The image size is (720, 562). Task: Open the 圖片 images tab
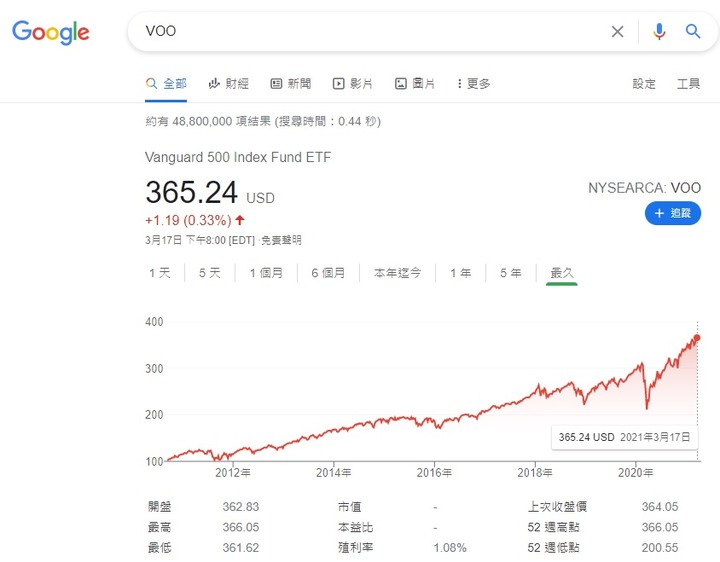coord(415,84)
